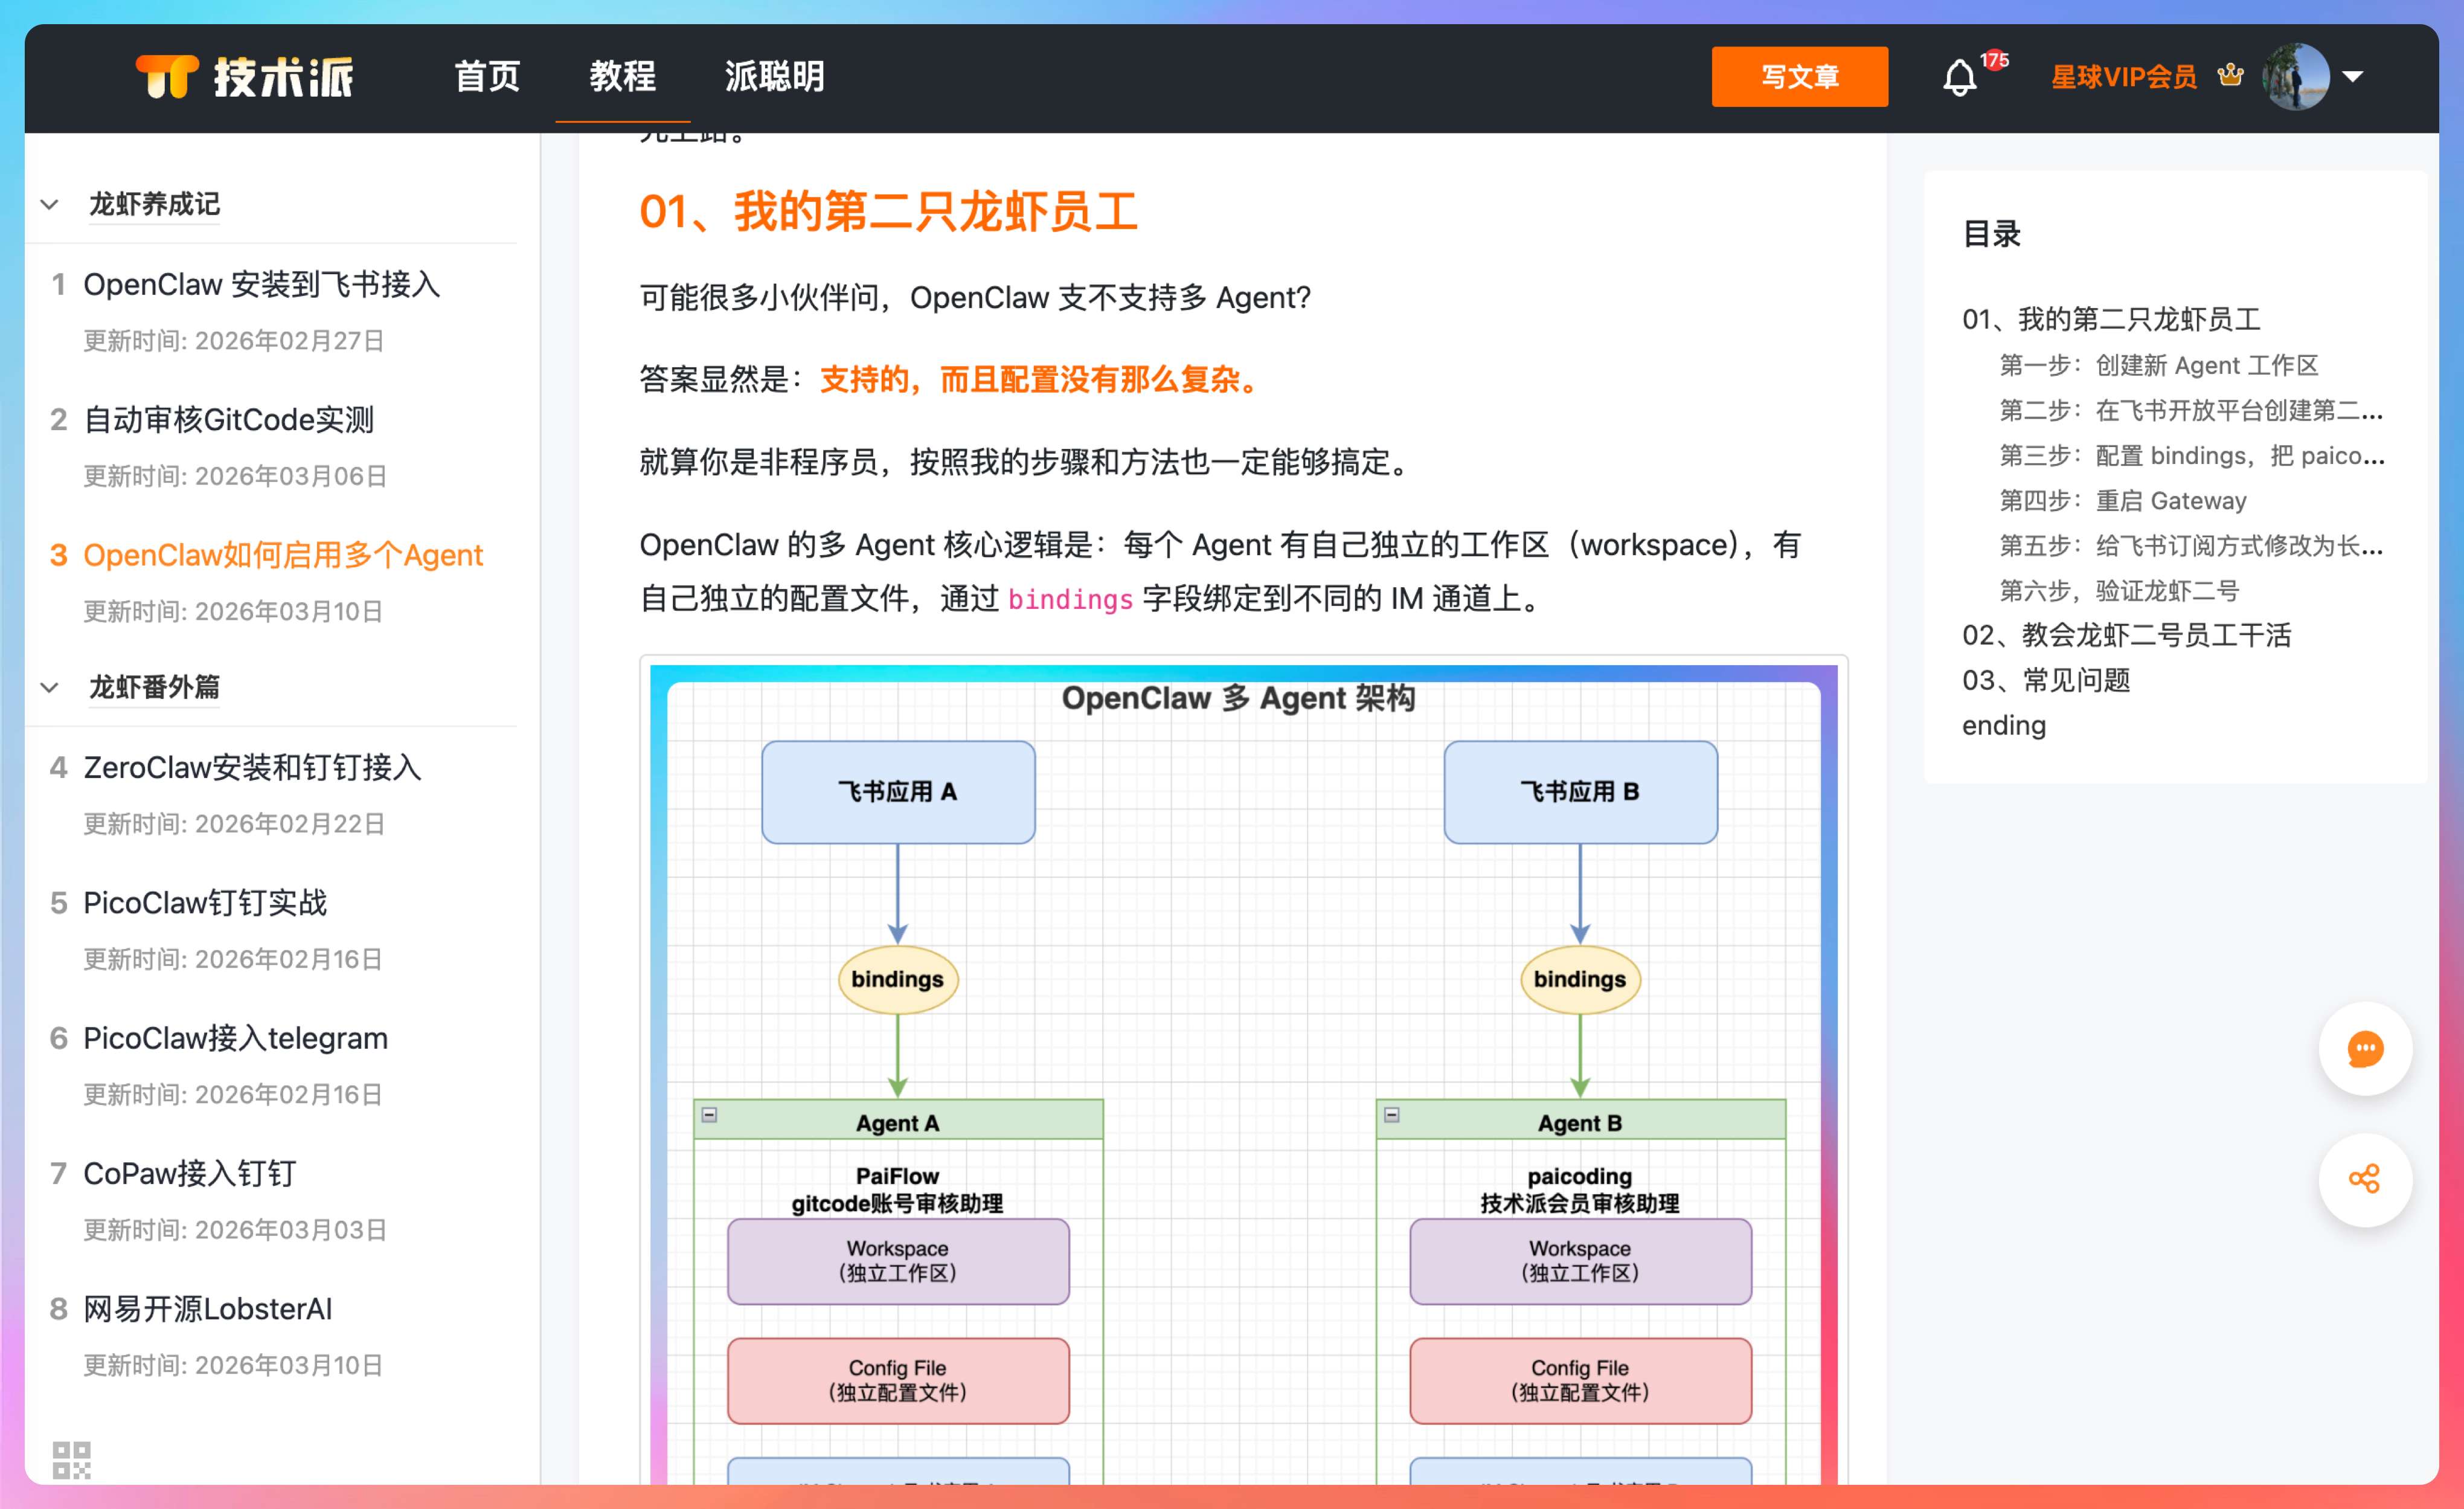The image size is (2464, 1509).
Task: Click the QR code icon in sidebar
Action: (71, 1459)
